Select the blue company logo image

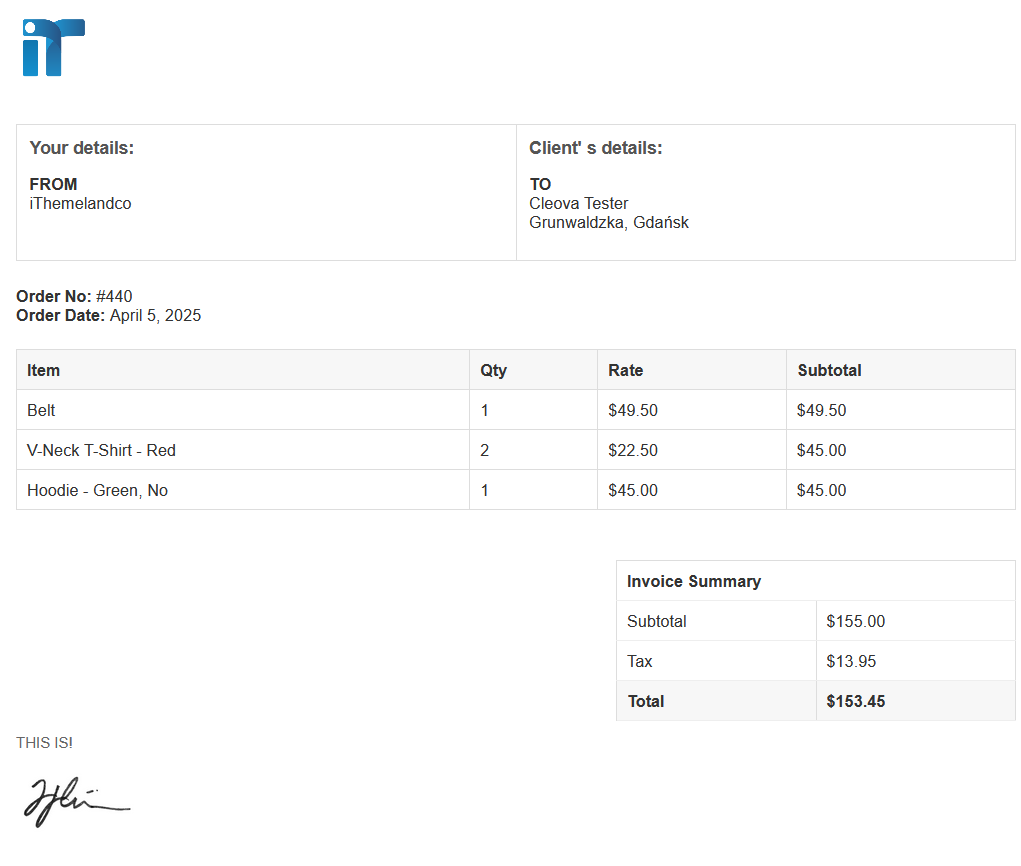pyautogui.click(x=54, y=45)
